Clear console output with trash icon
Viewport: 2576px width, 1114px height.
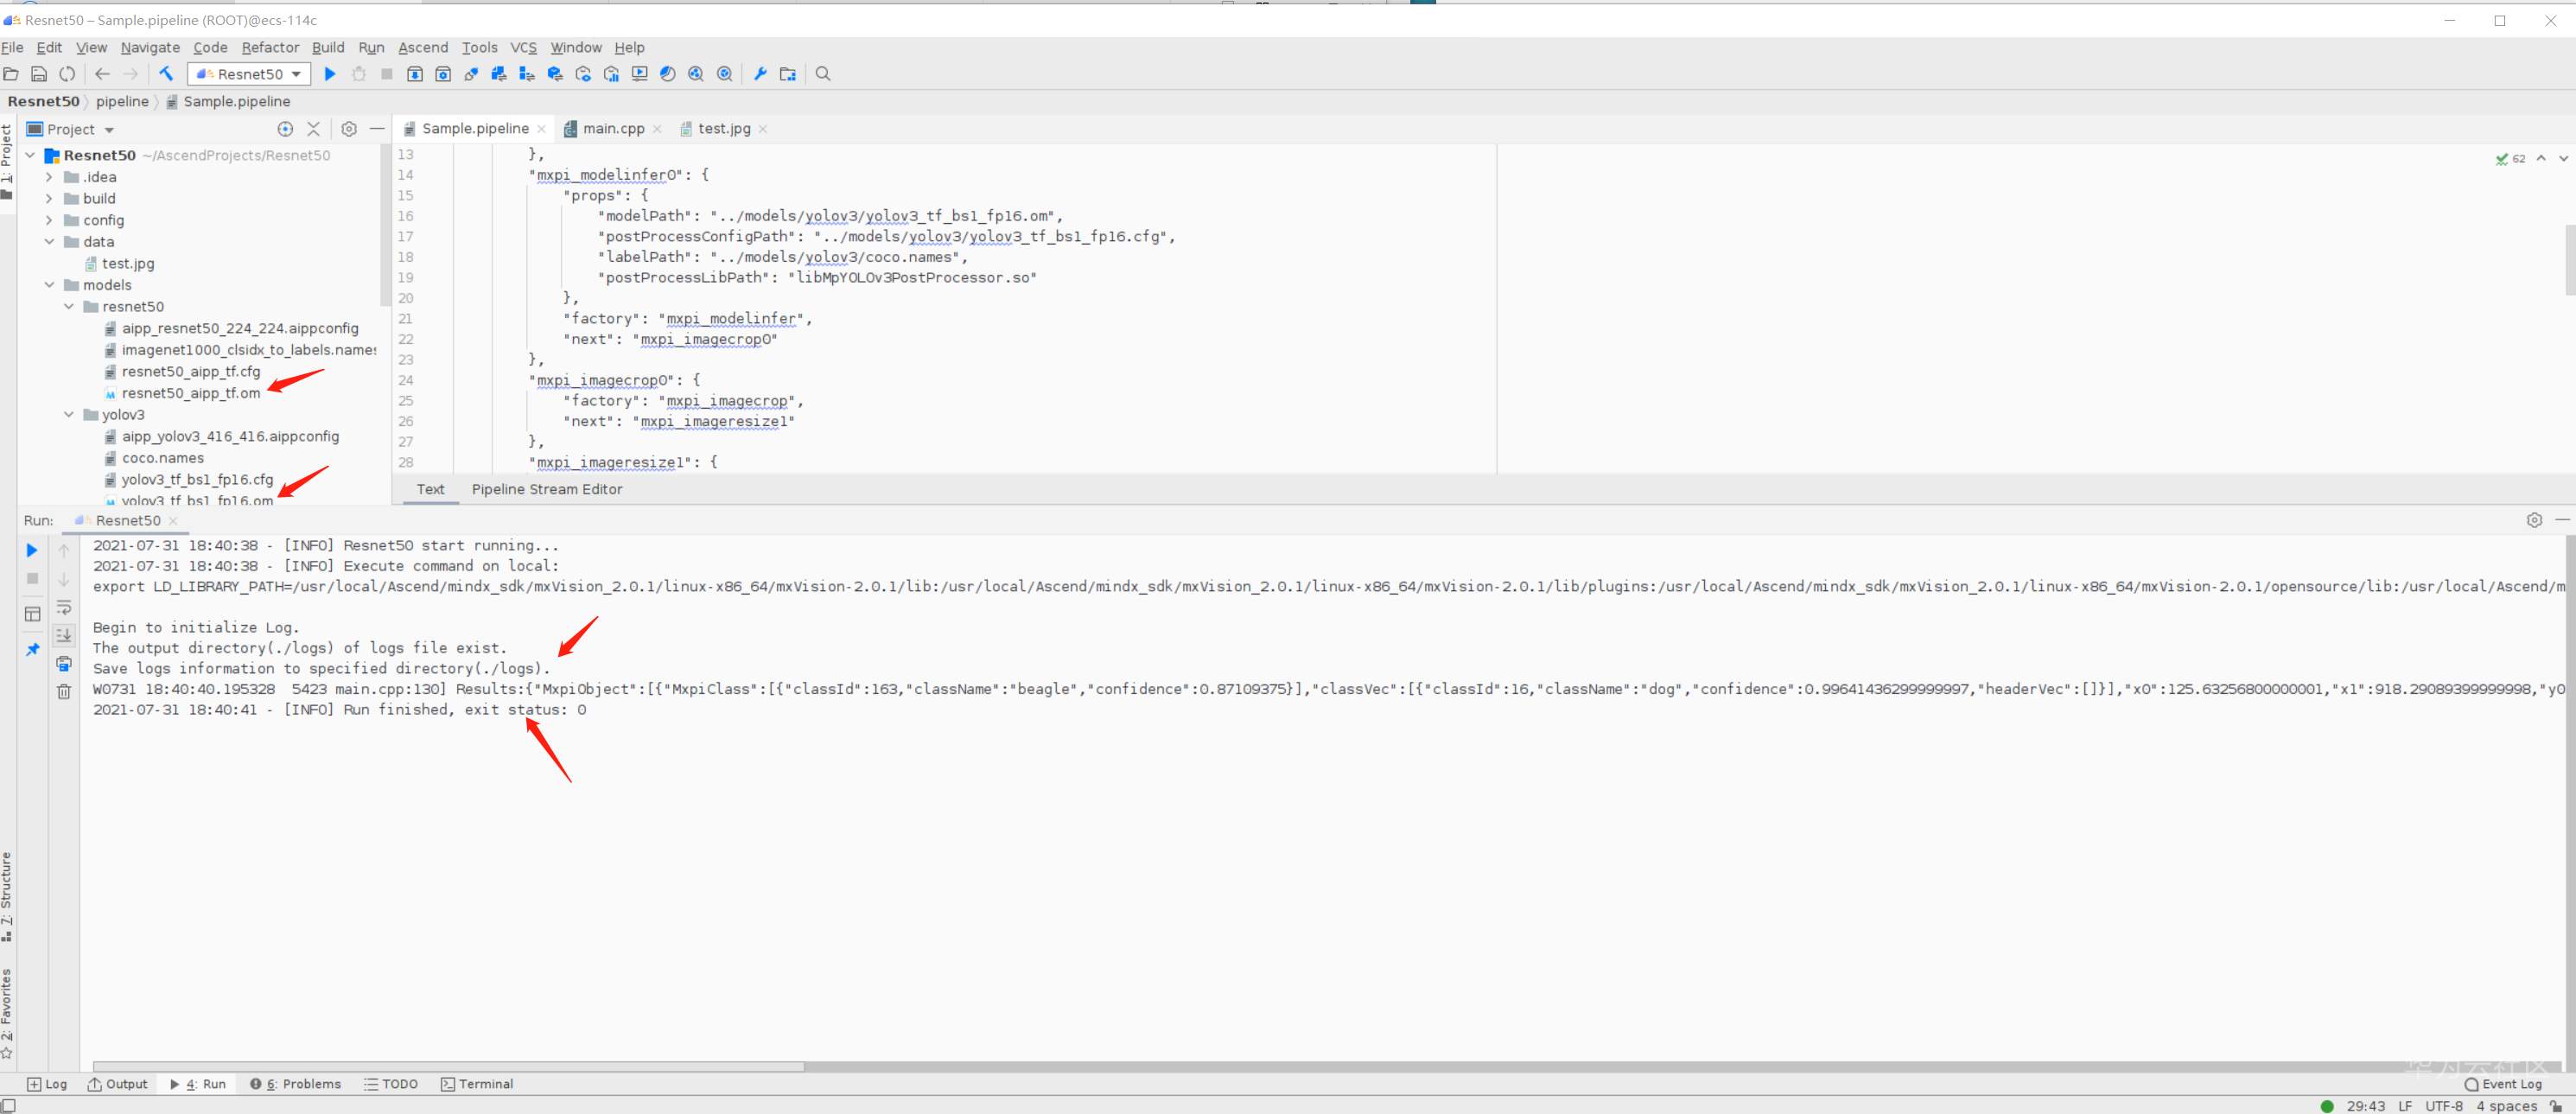[64, 692]
